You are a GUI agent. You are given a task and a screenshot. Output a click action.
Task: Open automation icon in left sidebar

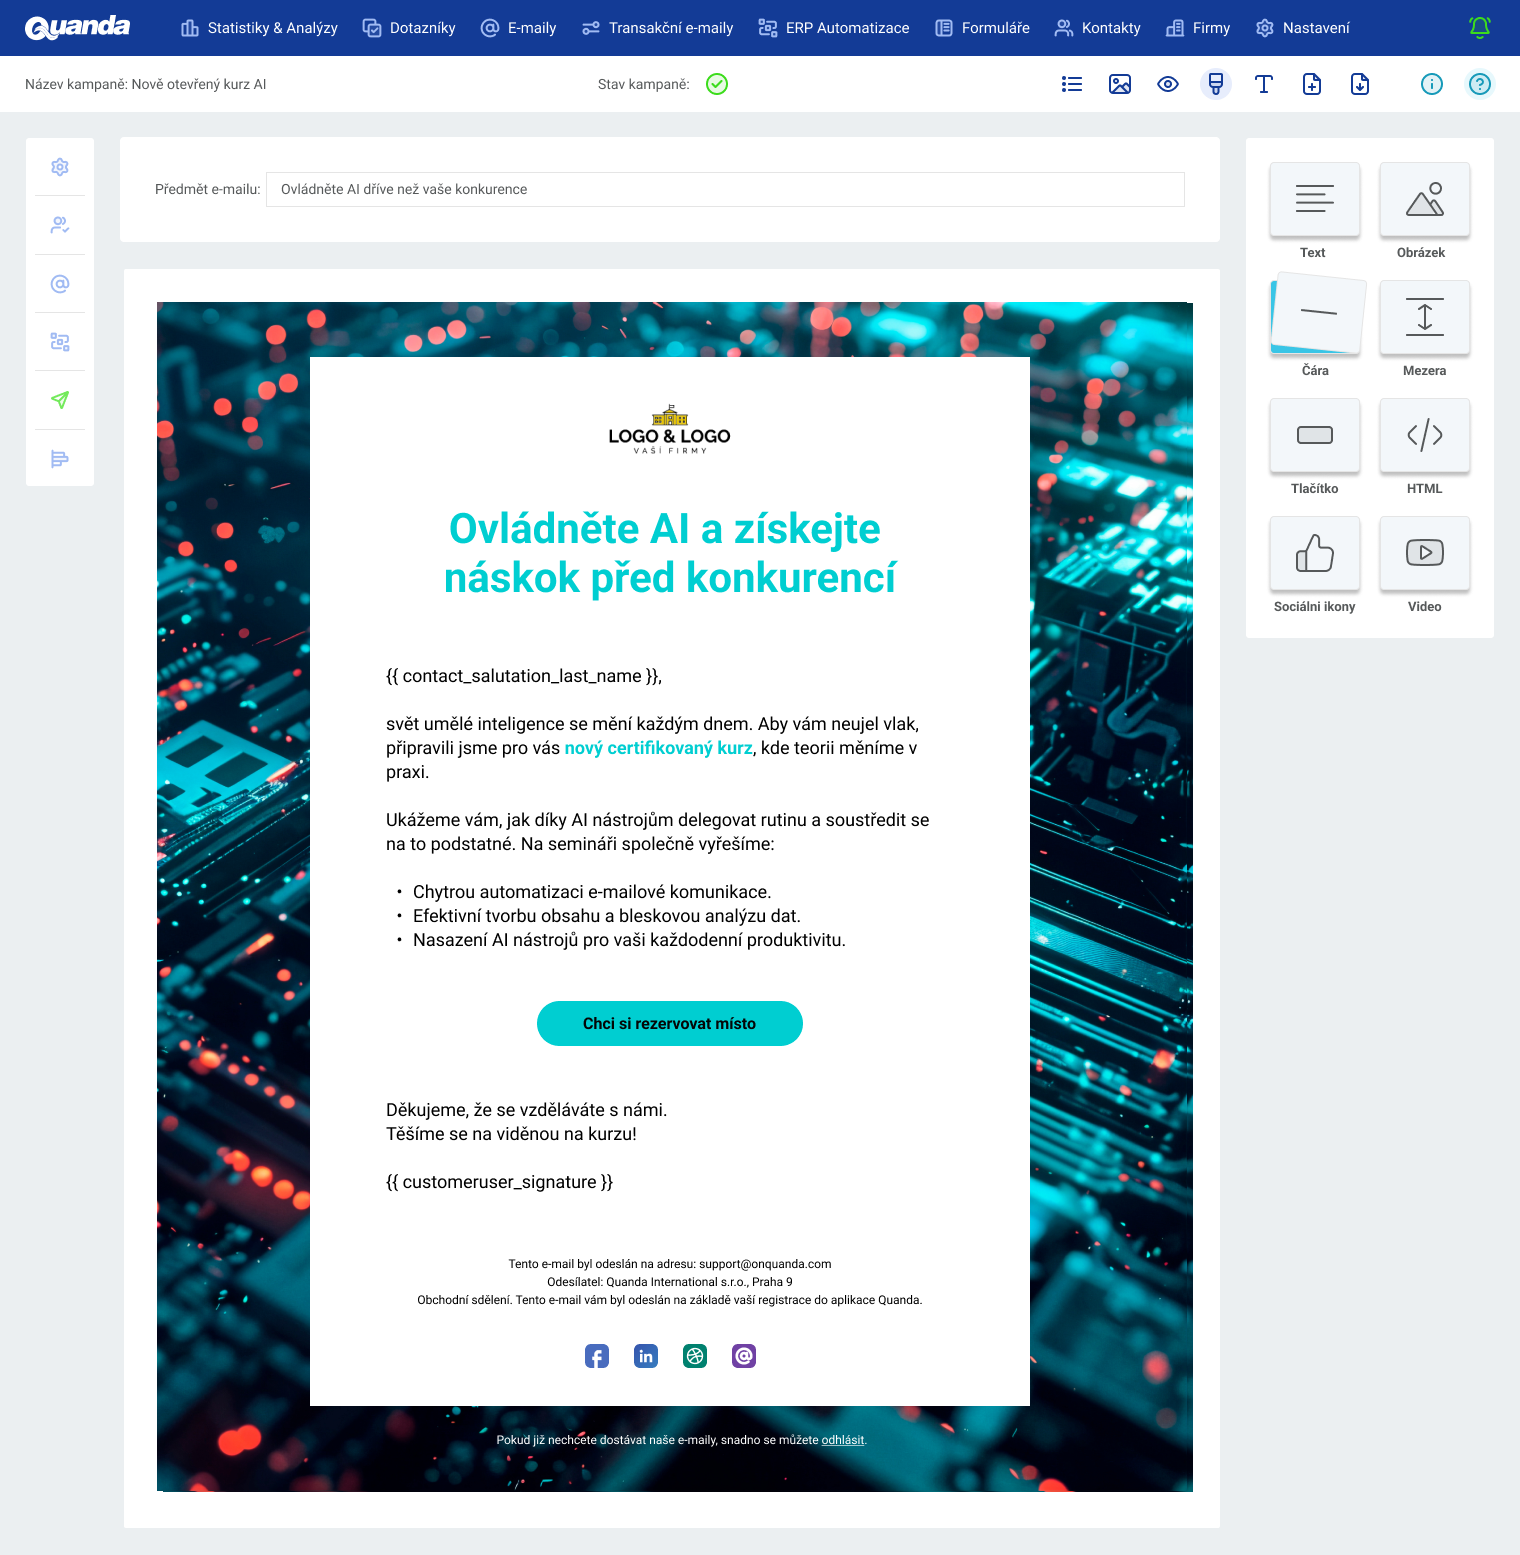pyautogui.click(x=60, y=342)
